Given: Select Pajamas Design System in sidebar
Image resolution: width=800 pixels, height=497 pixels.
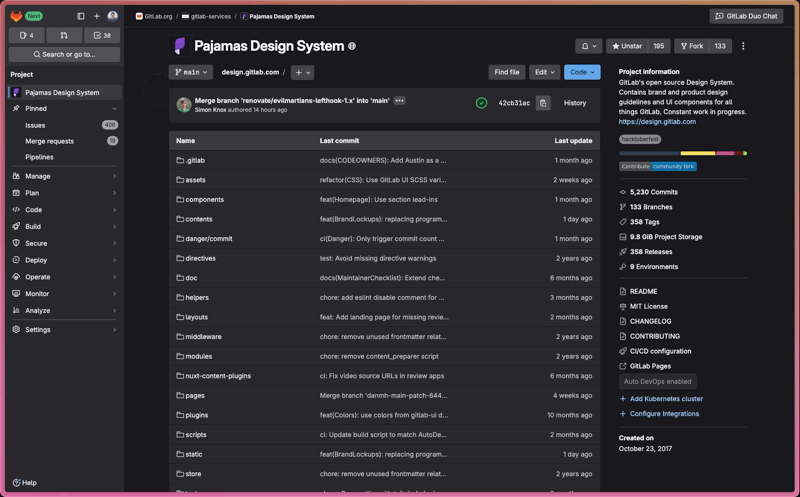Looking at the screenshot, I should [65, 92].
